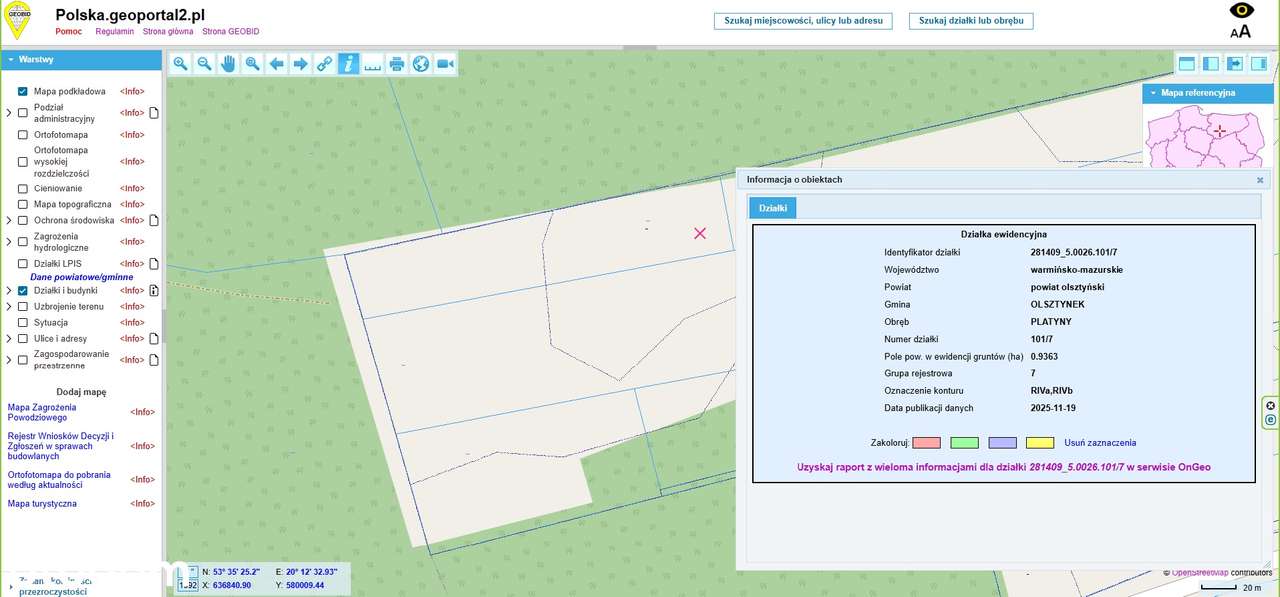Viewport: 1280px width, 597px height.
Task: Enable the Podział administracyjny layer checkbox
Action: (23, 113)
